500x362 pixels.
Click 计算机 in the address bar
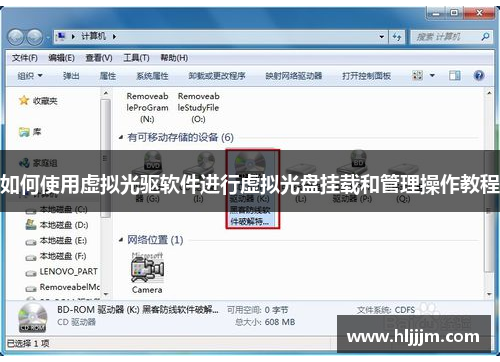click(x=94, y=36)
